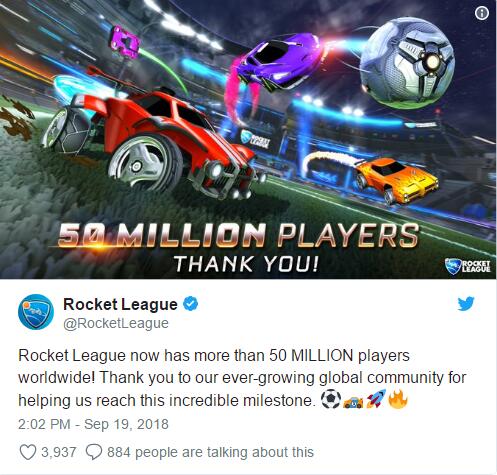The height and width of the screenshot is (475, 497).
Task: Click the info icon on the image
Action: 482,14
